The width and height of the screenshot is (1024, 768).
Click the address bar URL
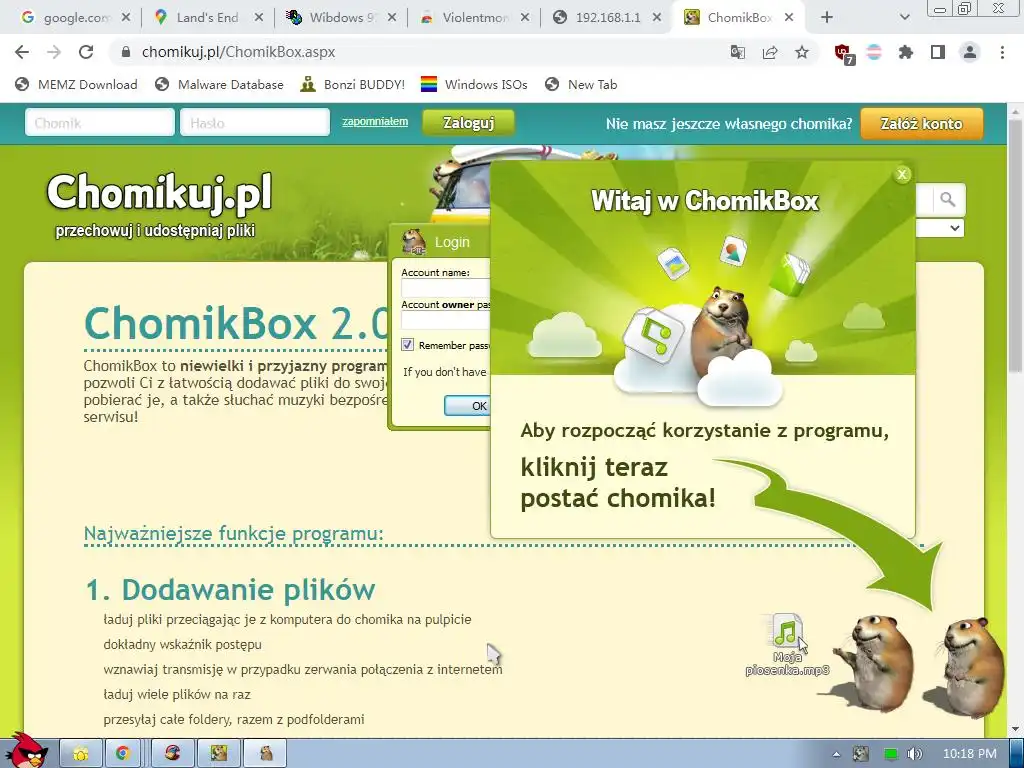238,52
